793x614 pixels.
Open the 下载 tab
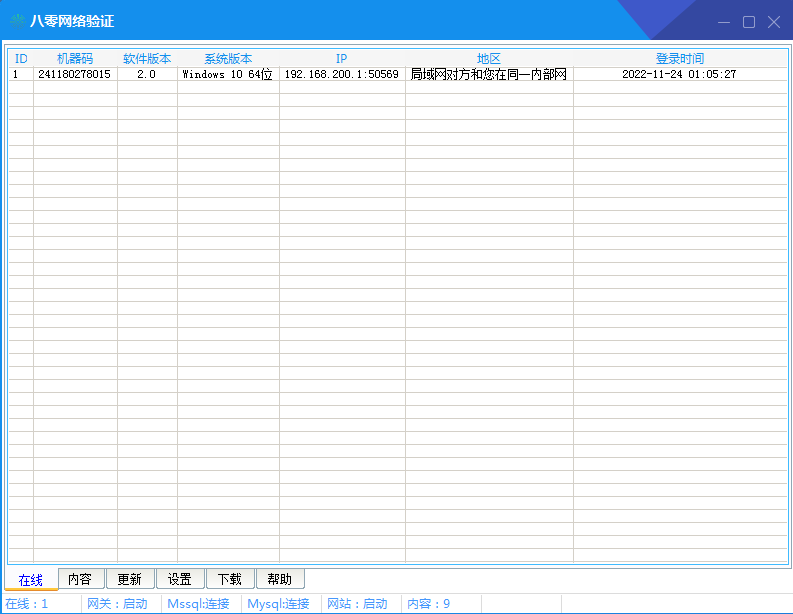(230, 579)
